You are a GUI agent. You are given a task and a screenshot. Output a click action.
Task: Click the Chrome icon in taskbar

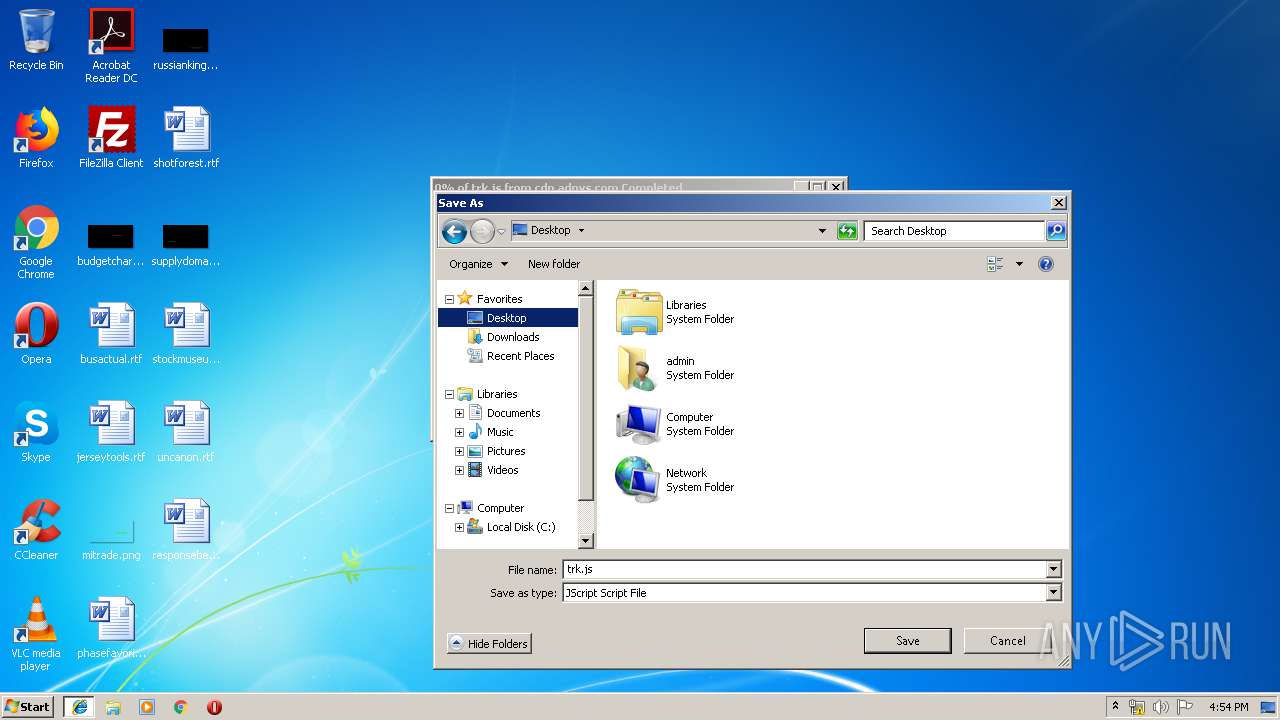(x=180, y=707)
